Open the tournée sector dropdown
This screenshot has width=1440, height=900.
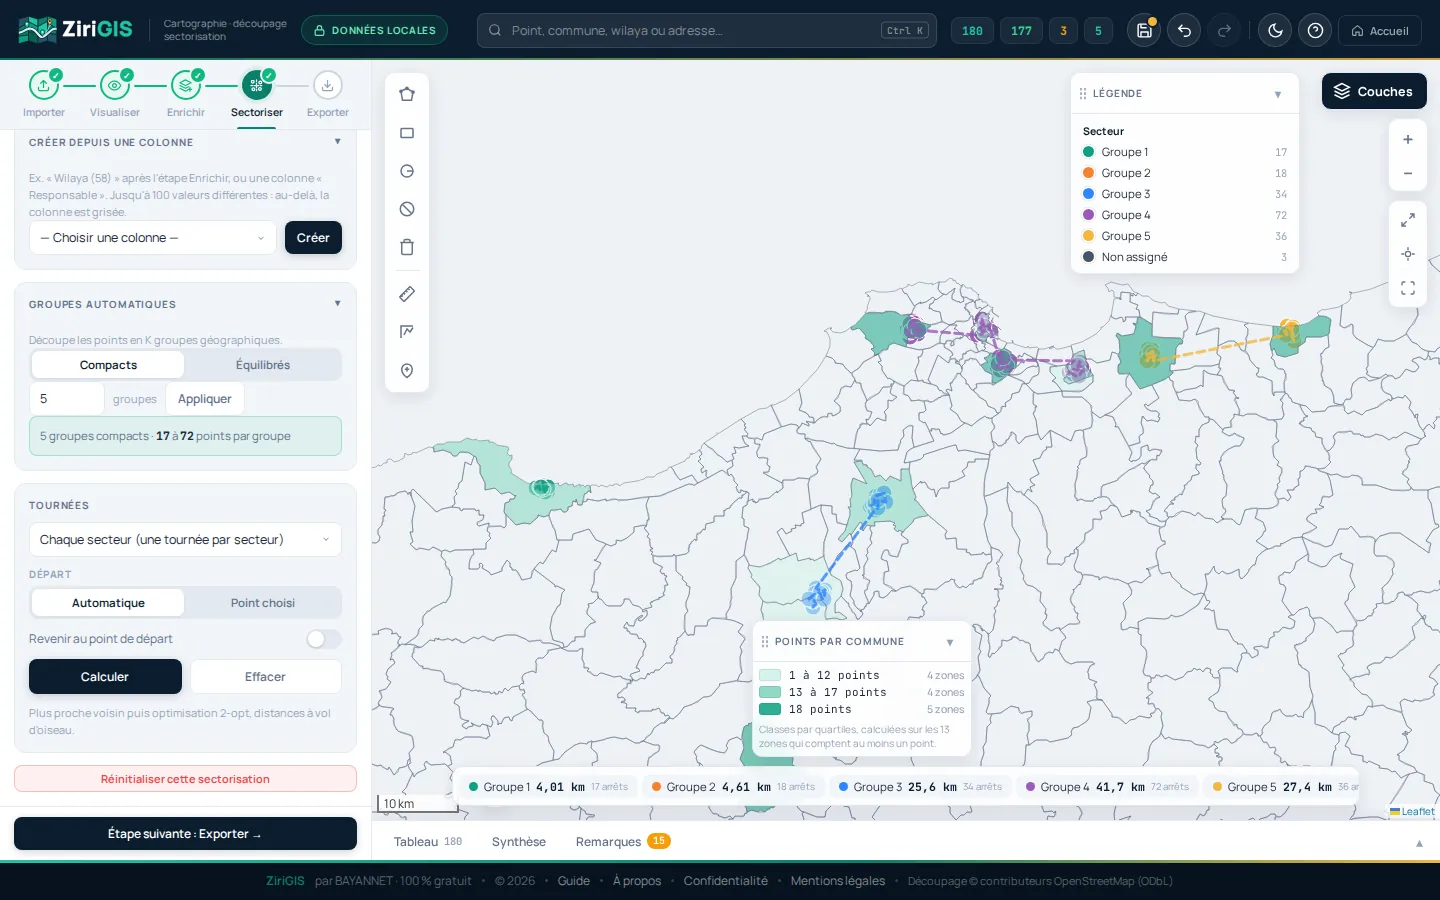(185, 540)
